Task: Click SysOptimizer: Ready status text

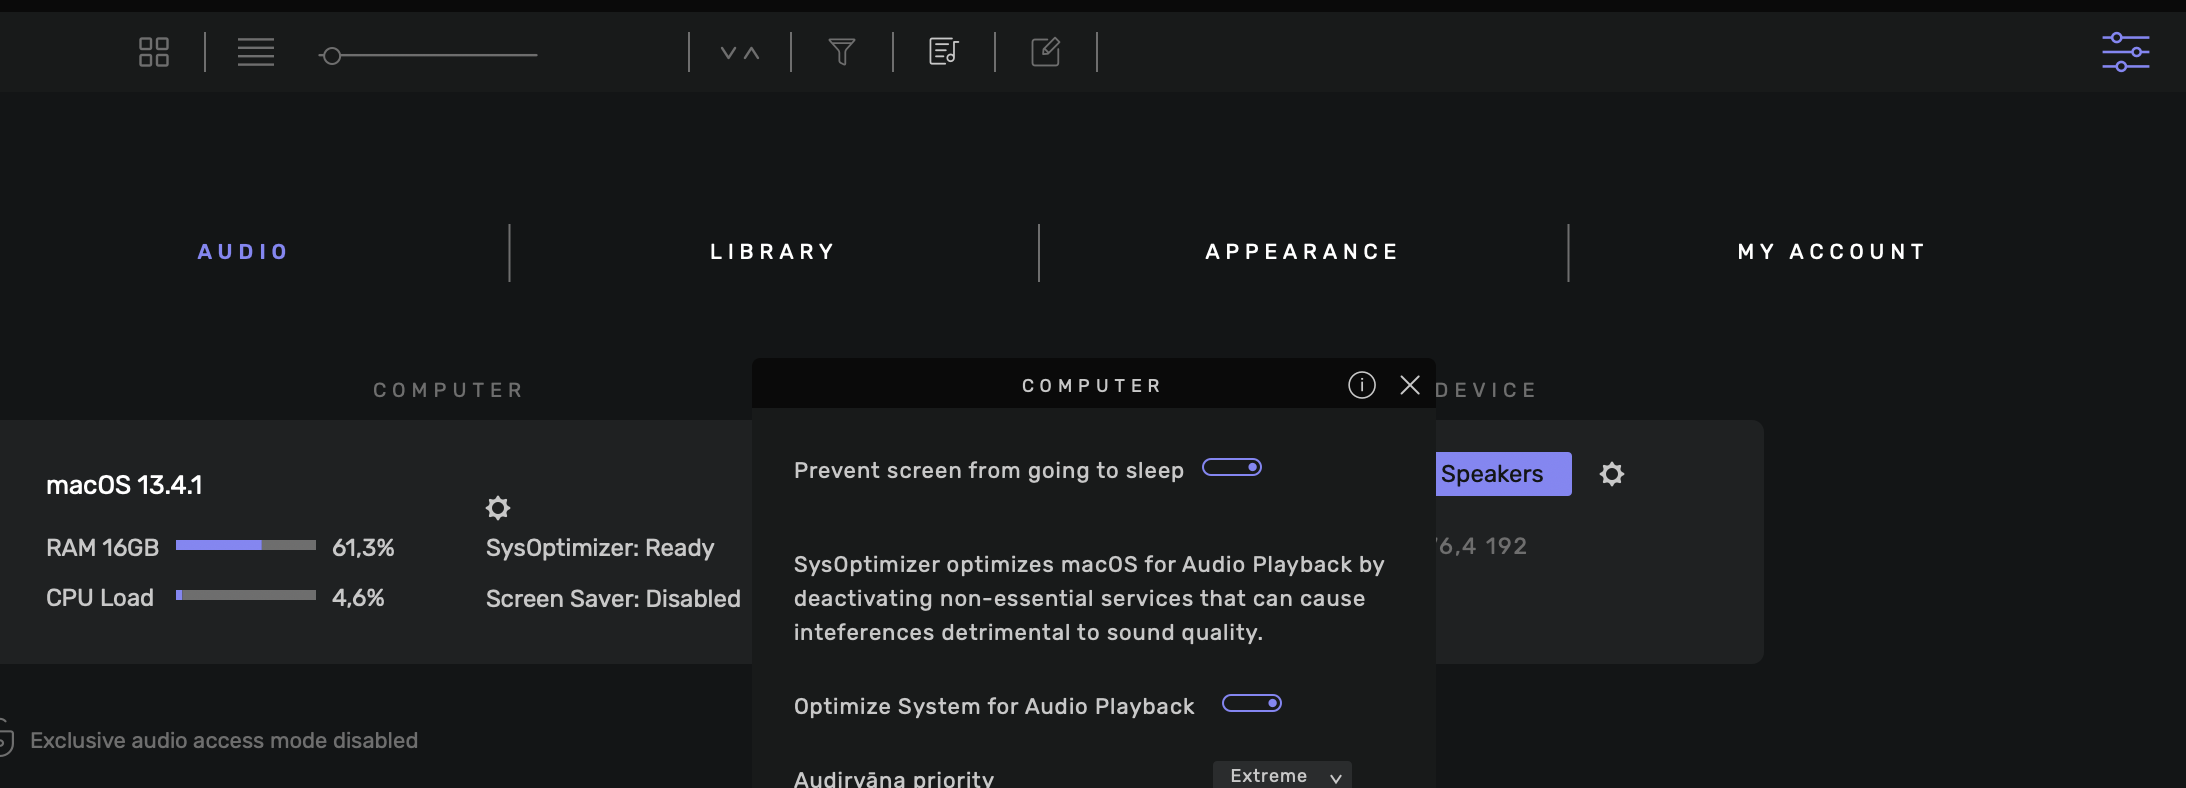Action: point(600,548)
